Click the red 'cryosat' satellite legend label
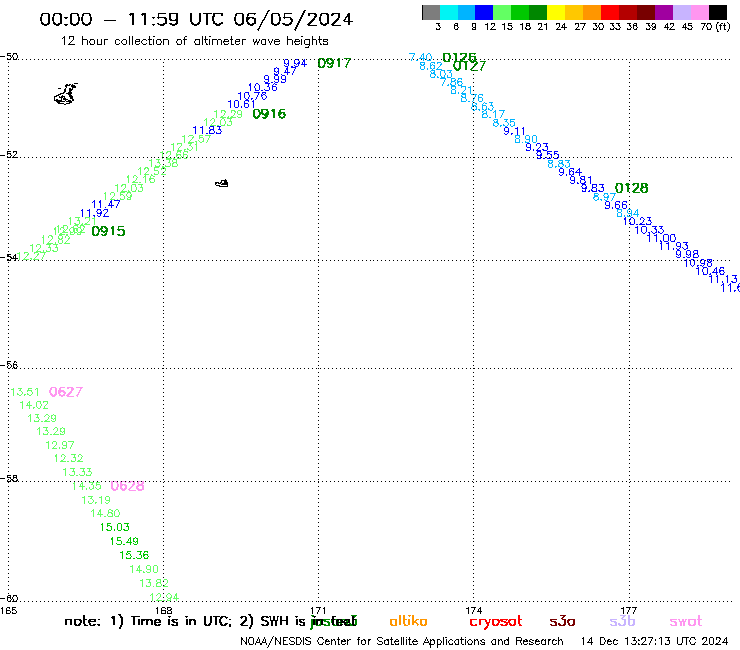 496,621
